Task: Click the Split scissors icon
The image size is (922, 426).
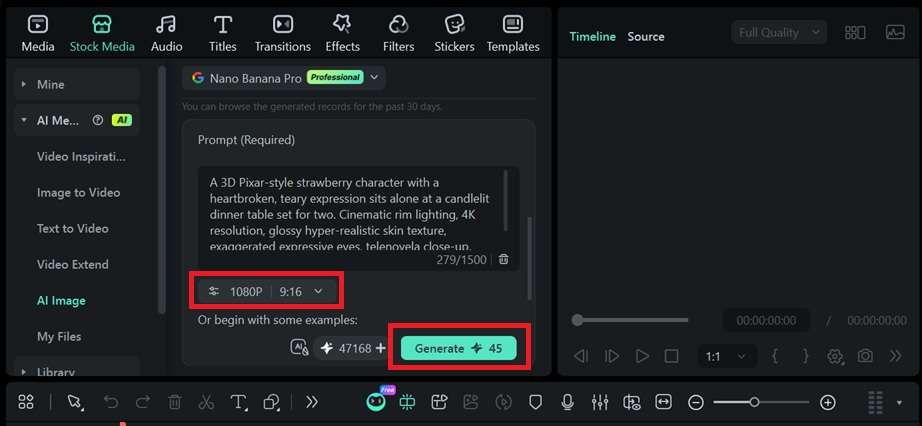Action: 206,402
